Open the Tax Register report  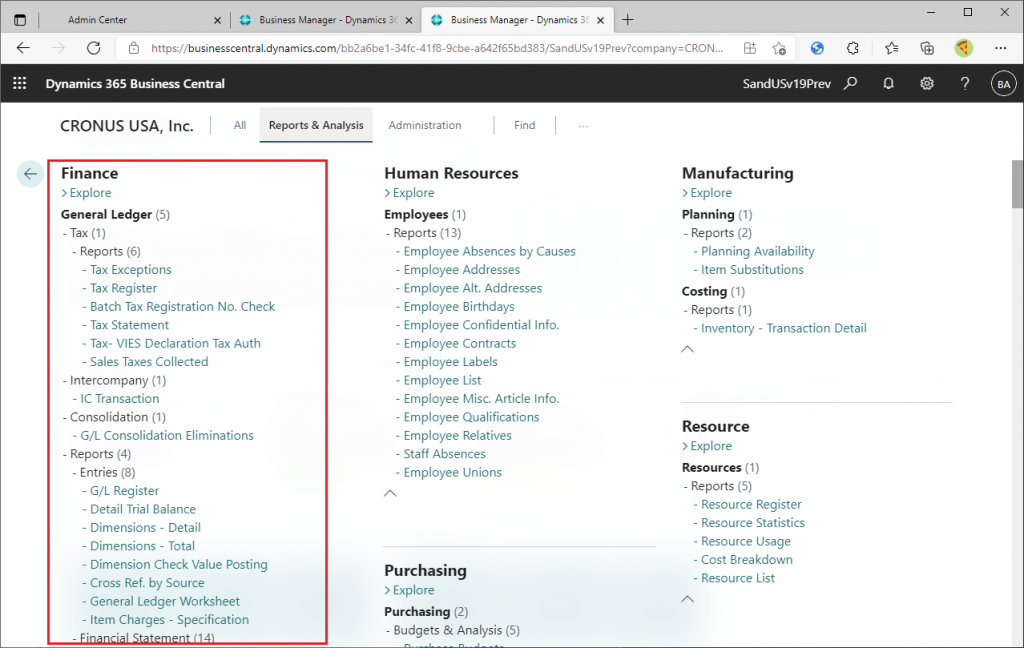click(x=123, y=288)
